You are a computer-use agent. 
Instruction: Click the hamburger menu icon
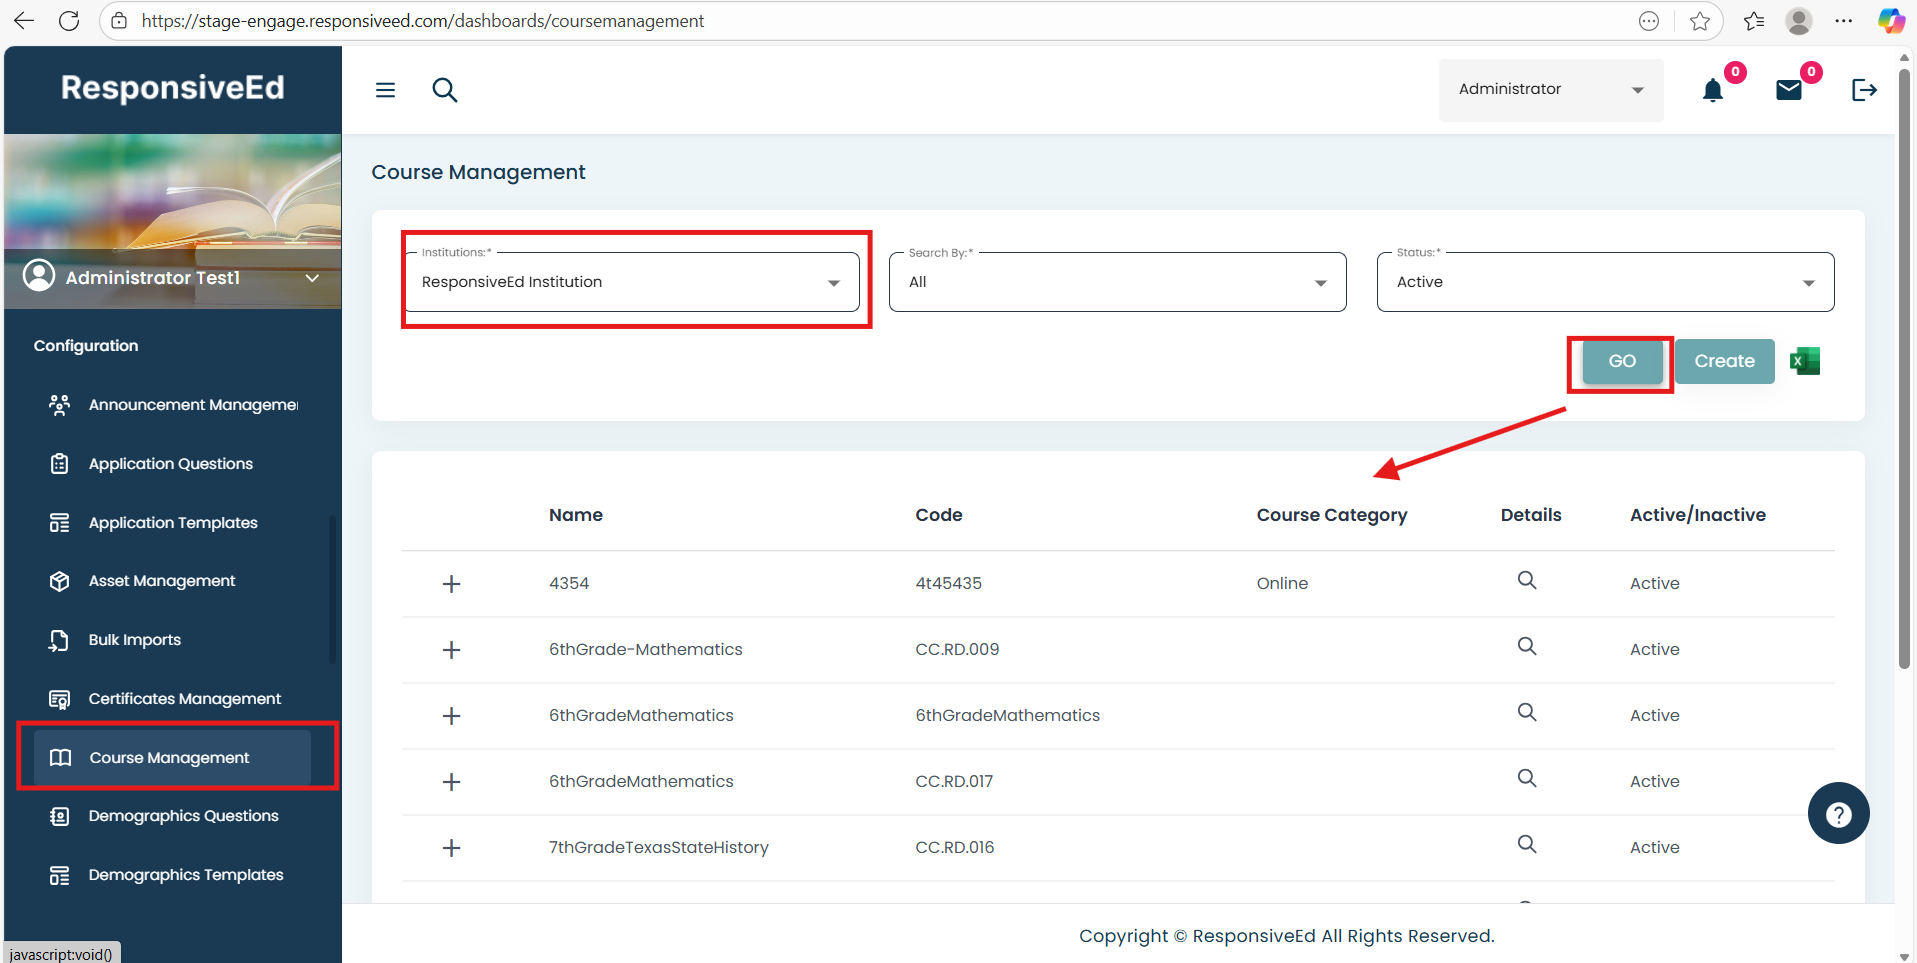pos(385,90)
